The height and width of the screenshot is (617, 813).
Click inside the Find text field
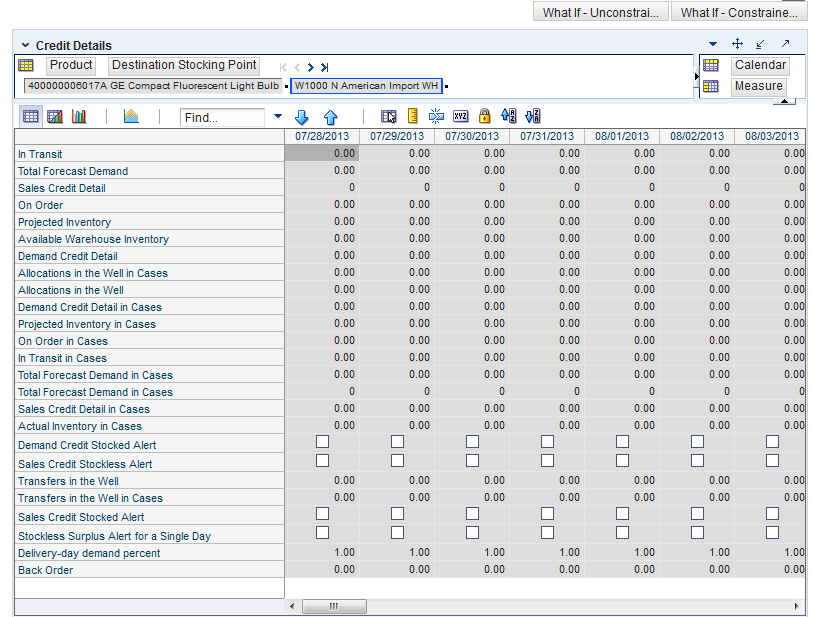tap(224, 117)
